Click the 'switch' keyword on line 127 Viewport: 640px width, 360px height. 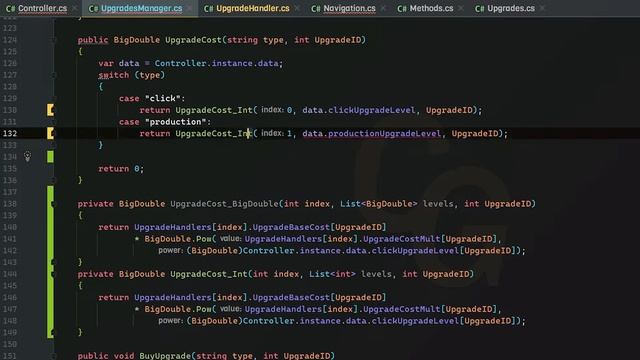click(x=113, y=75)
